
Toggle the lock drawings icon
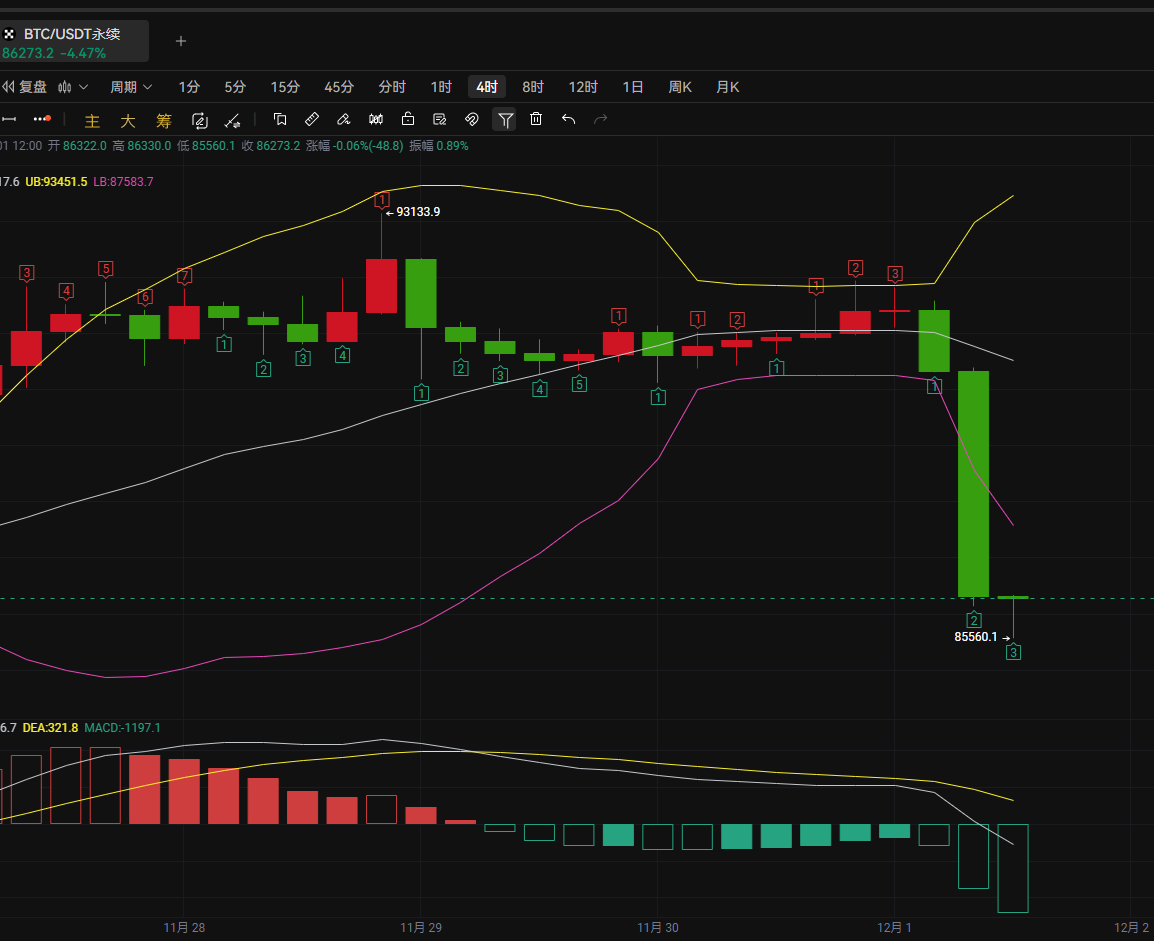click(x=408, y=120)
